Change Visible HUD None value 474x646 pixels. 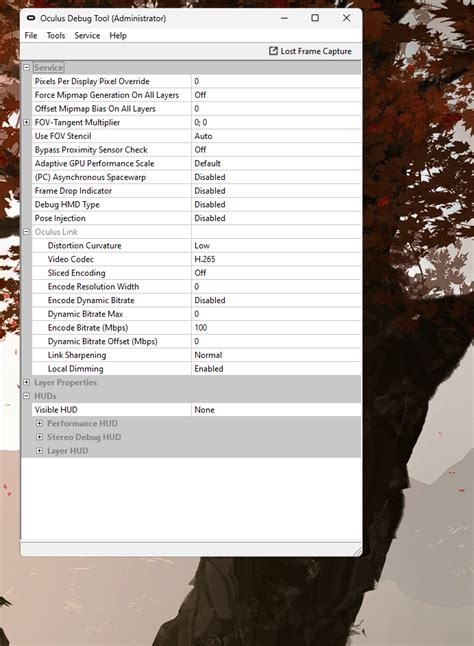coord(276,410)
